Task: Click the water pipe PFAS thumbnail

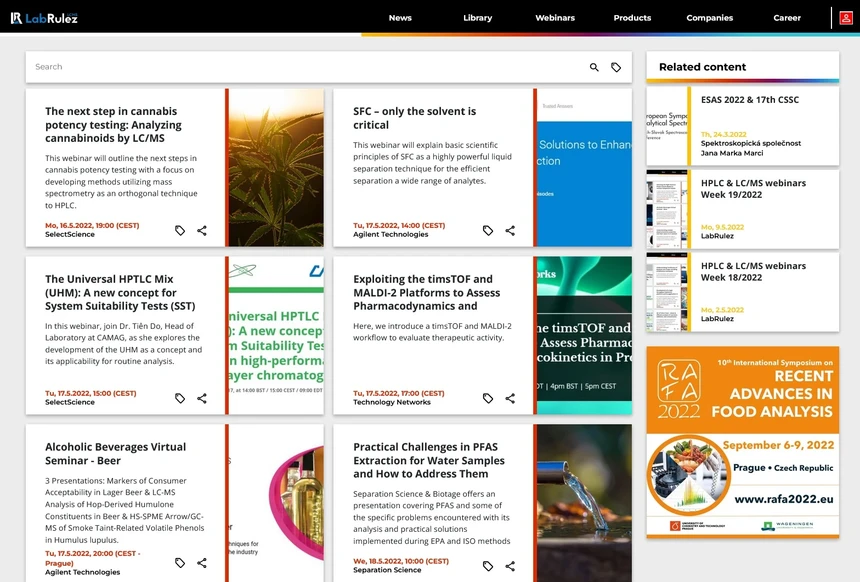Action: pyautogui.click(x=584, y=503)
